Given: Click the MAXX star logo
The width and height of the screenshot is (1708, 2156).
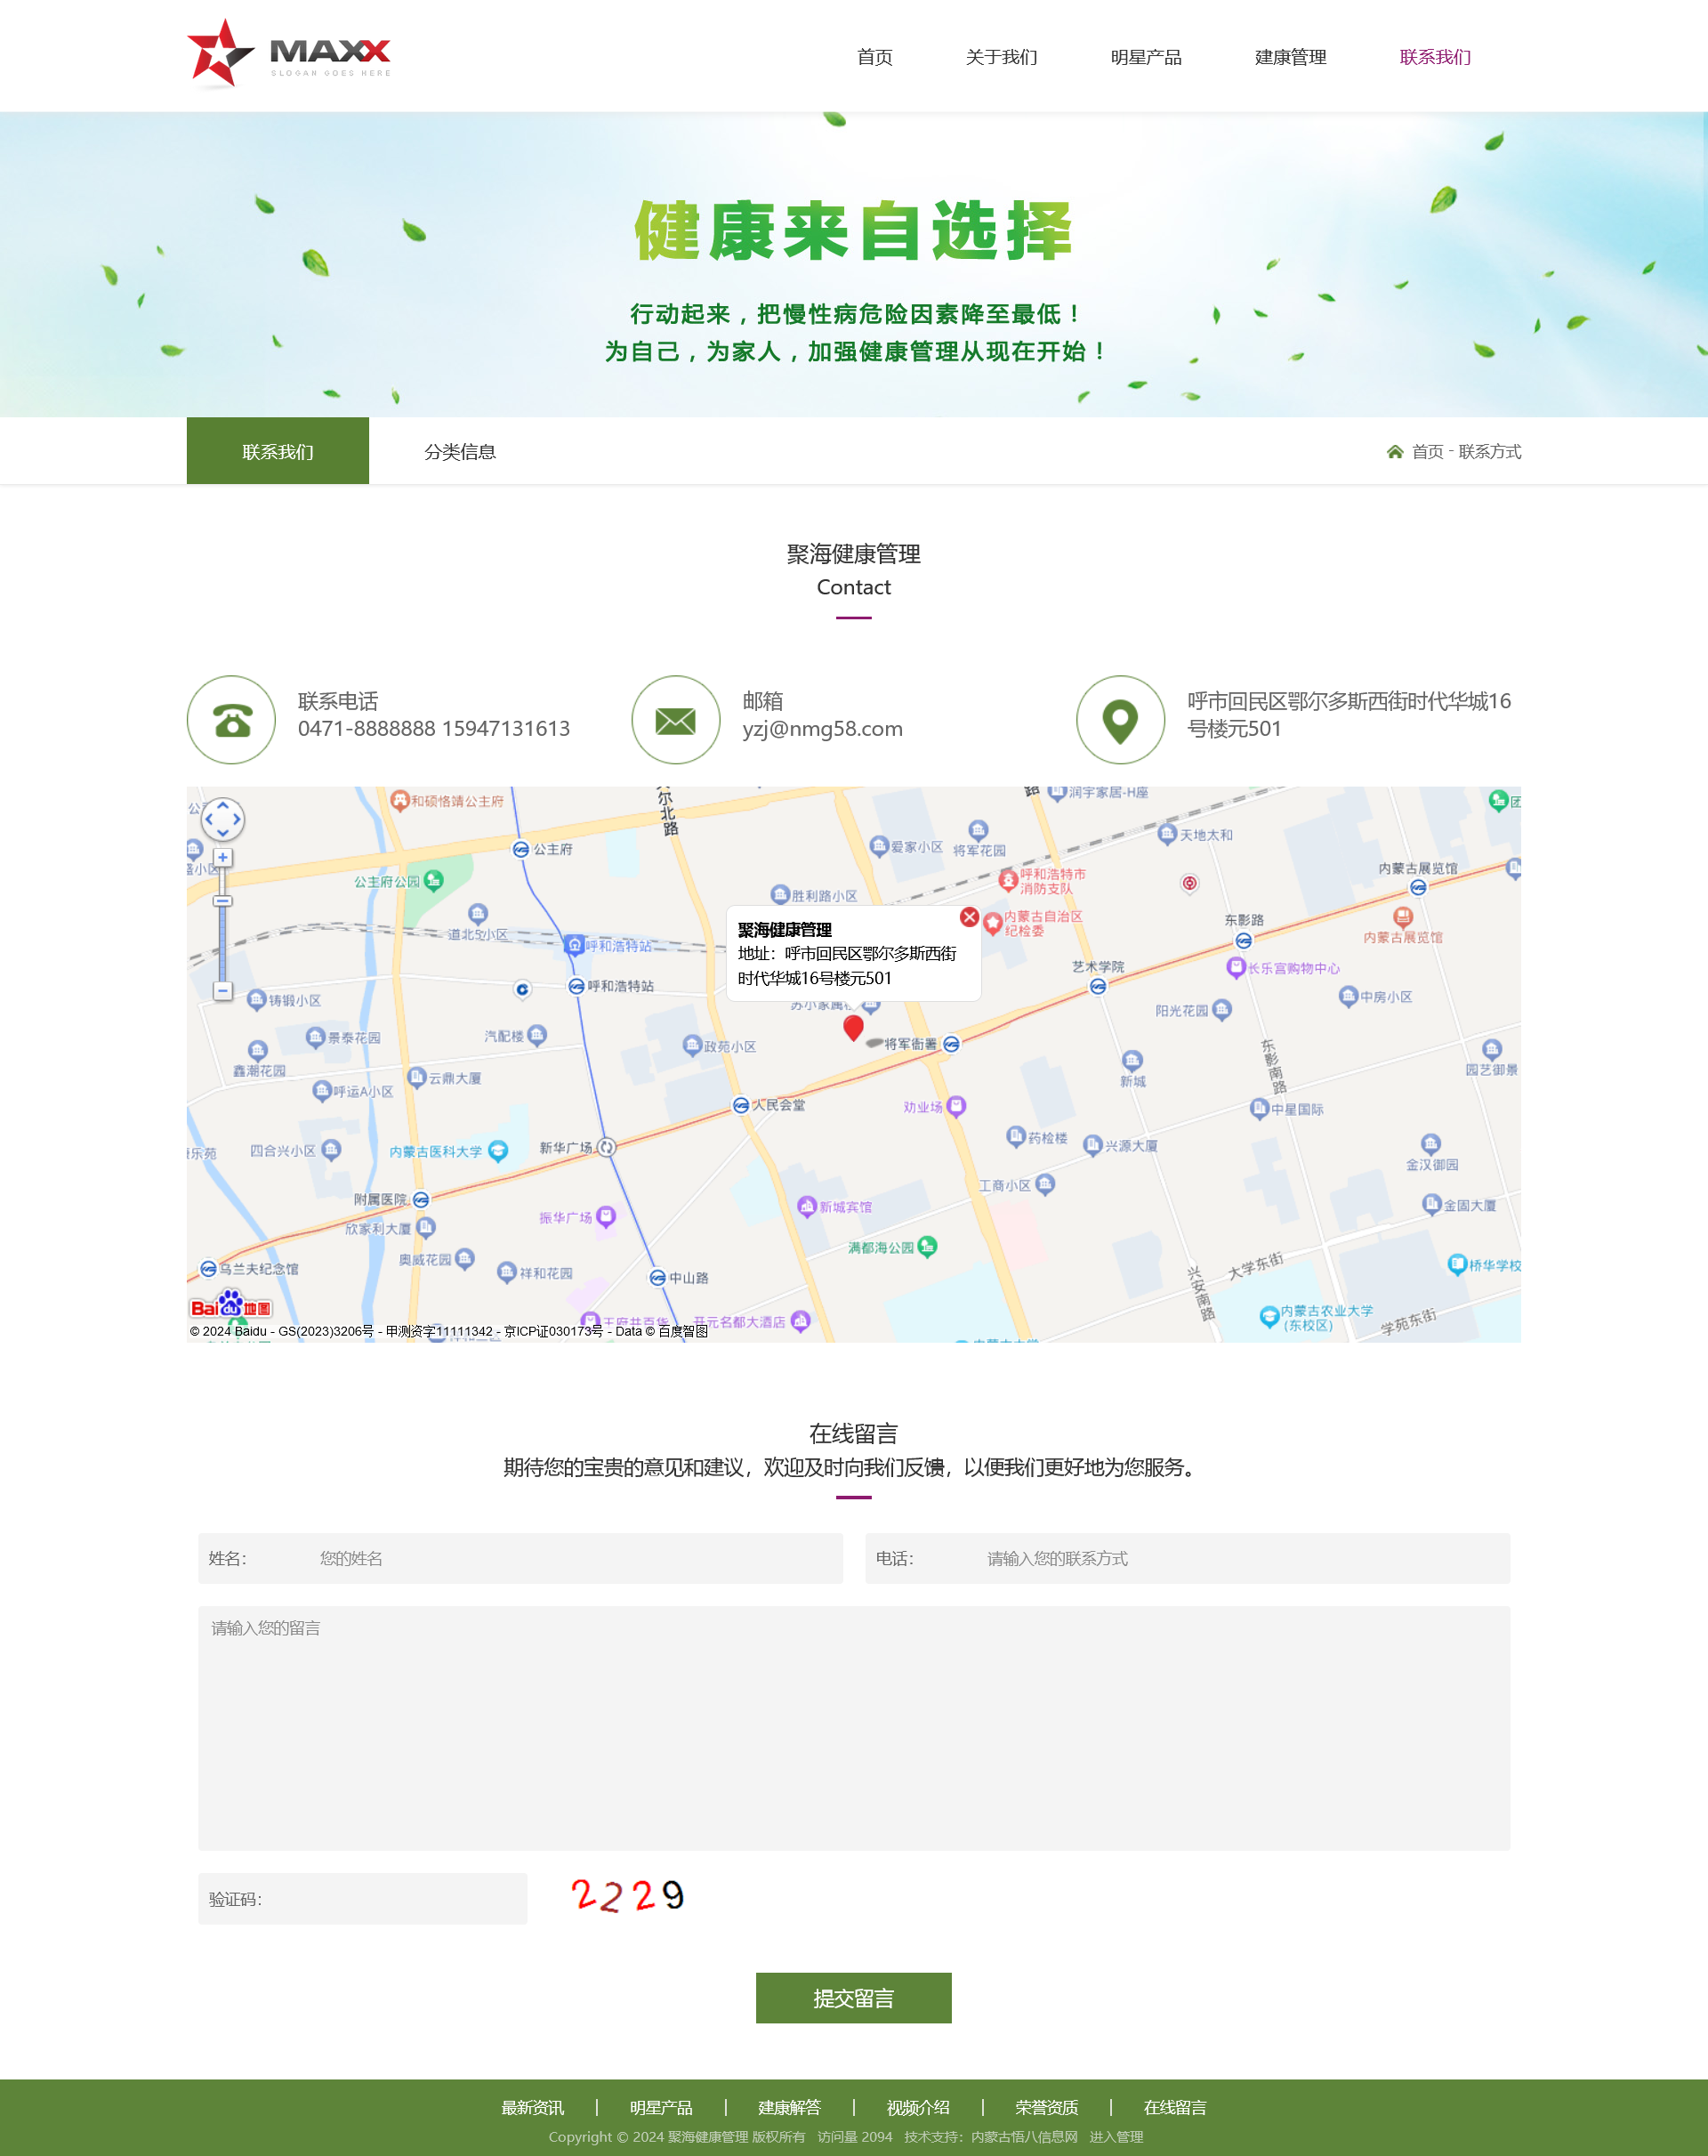Looking at the screenshot, I should coord(288,55).
